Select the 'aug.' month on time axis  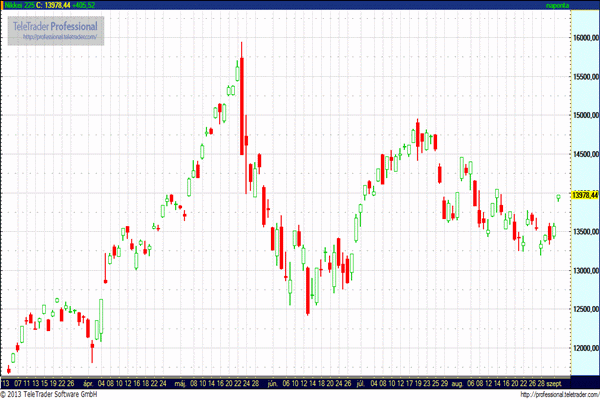(455, 382)
